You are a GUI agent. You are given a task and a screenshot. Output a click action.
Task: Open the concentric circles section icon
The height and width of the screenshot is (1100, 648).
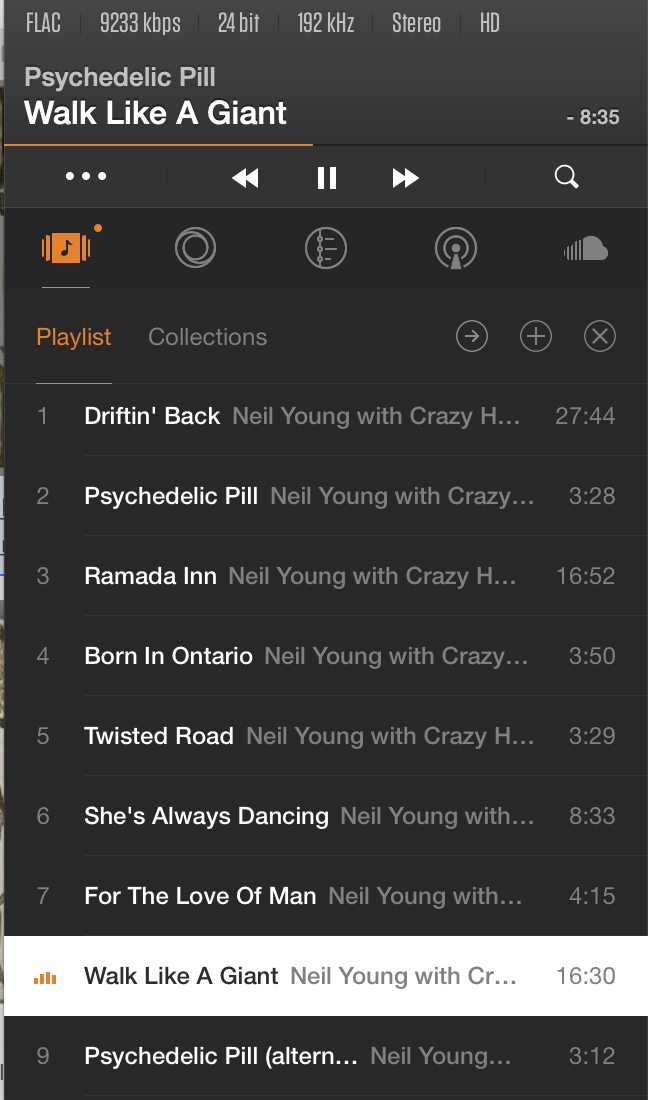coord(195,247)
